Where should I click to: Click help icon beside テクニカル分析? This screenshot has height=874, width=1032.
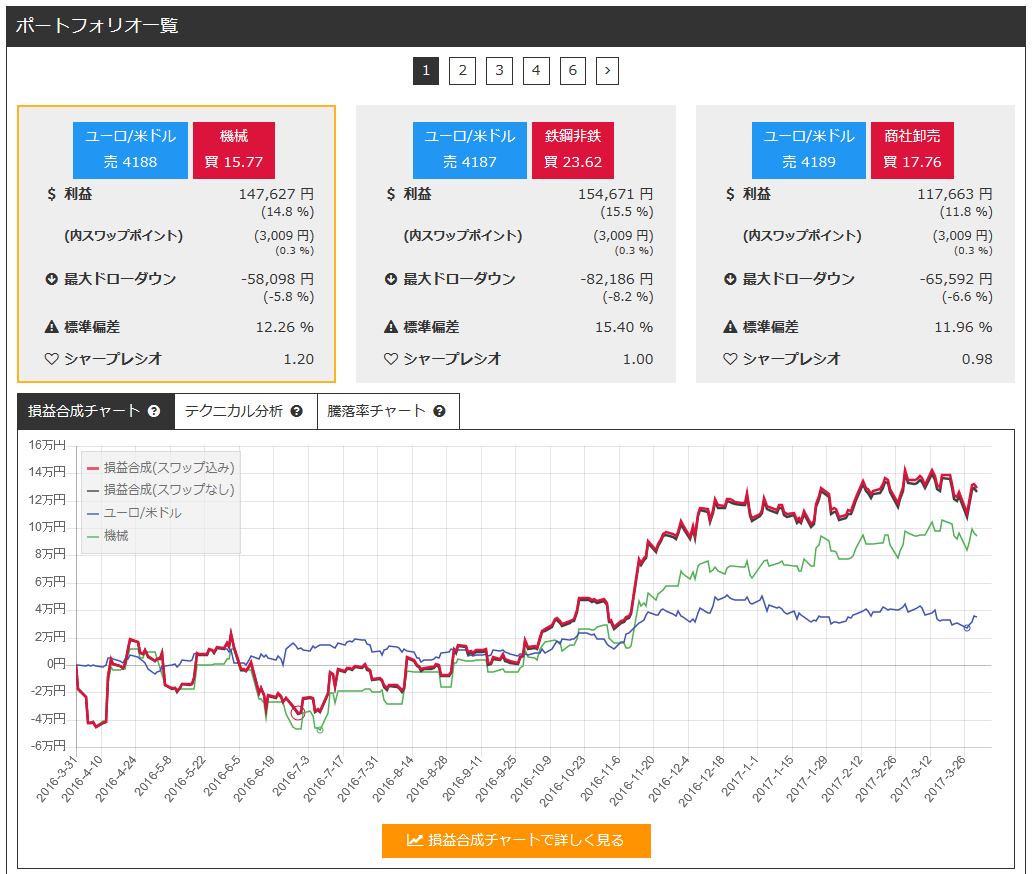tap(296, 411)
